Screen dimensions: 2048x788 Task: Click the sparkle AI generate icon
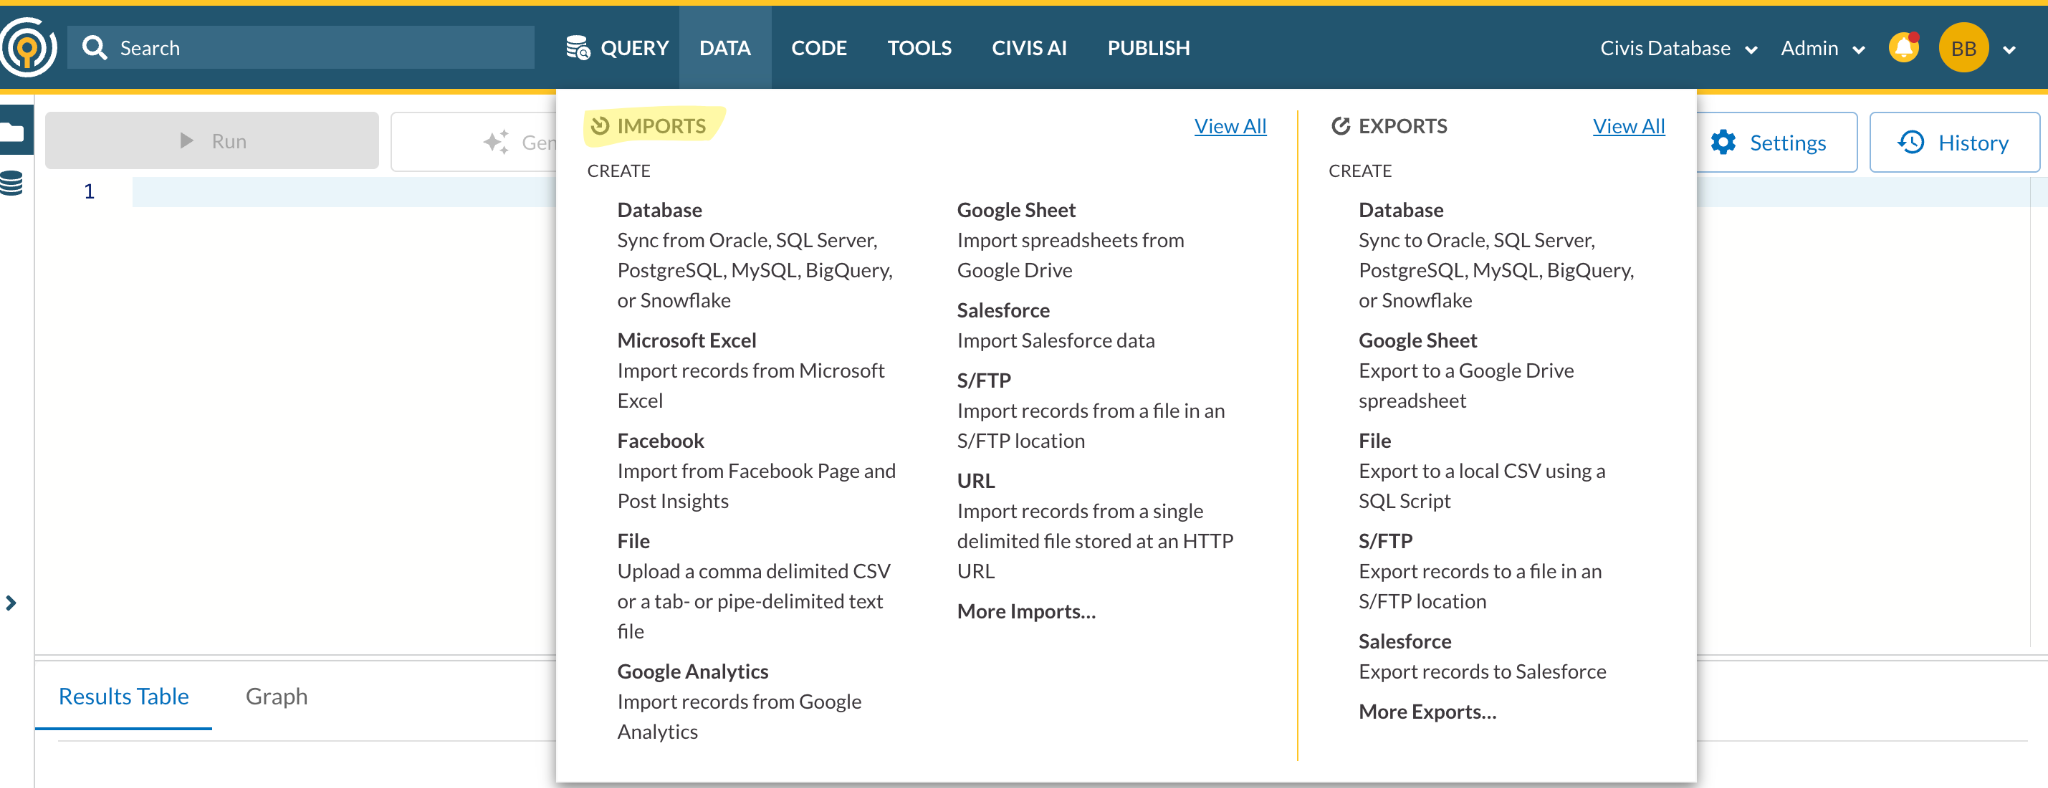coord(496,142)
